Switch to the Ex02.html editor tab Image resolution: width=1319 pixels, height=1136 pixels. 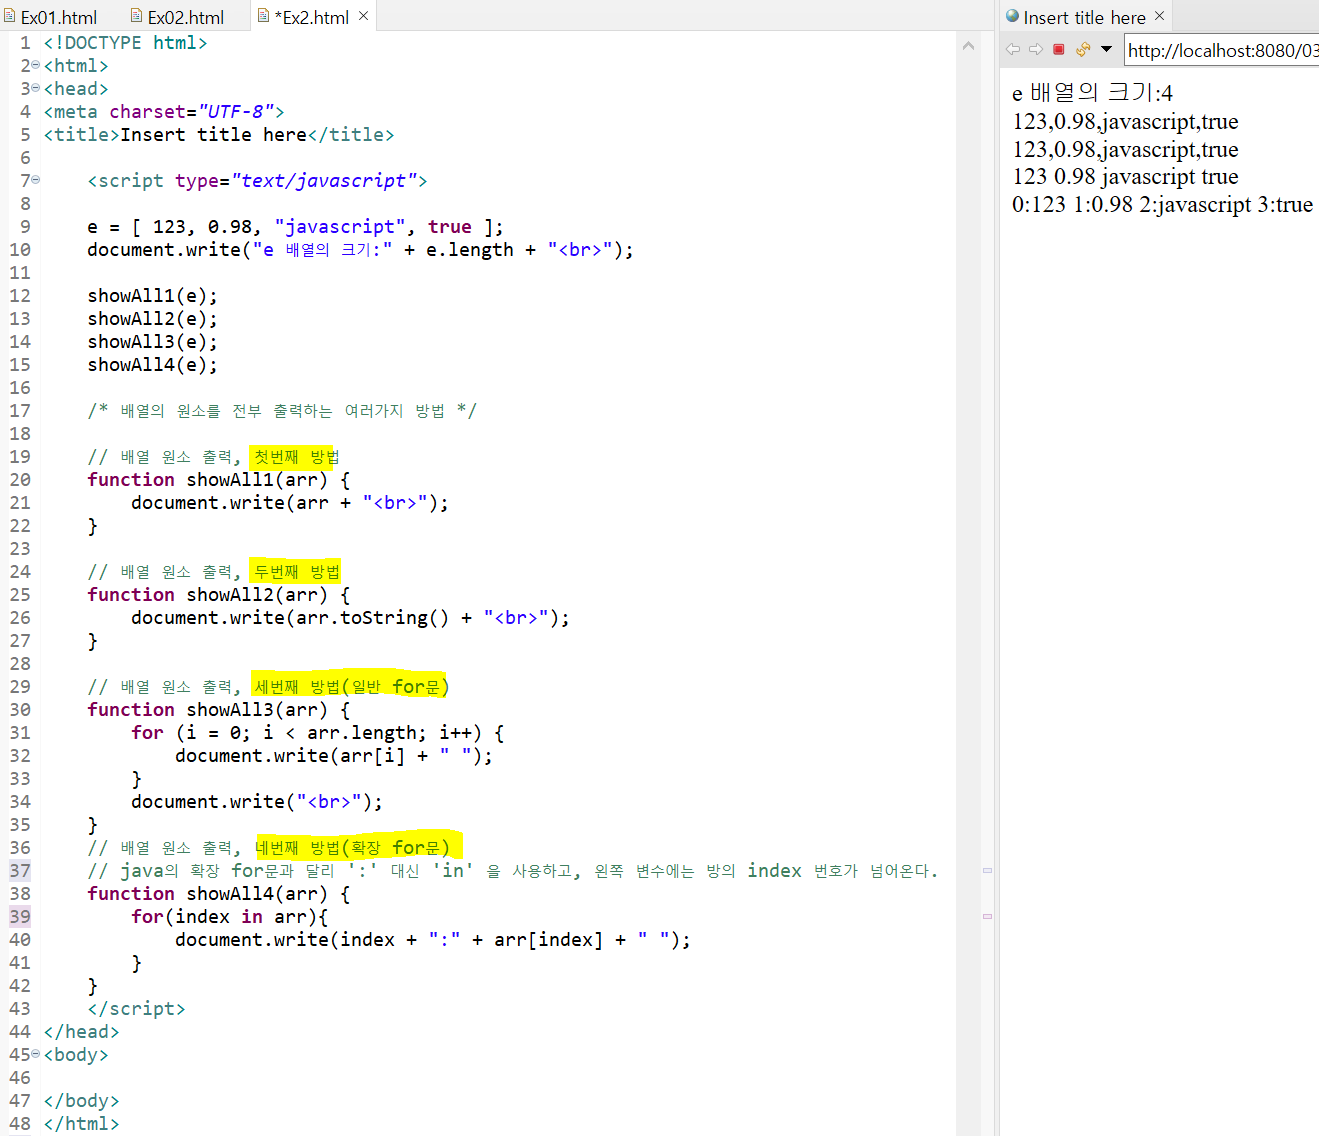pos(178,17)
